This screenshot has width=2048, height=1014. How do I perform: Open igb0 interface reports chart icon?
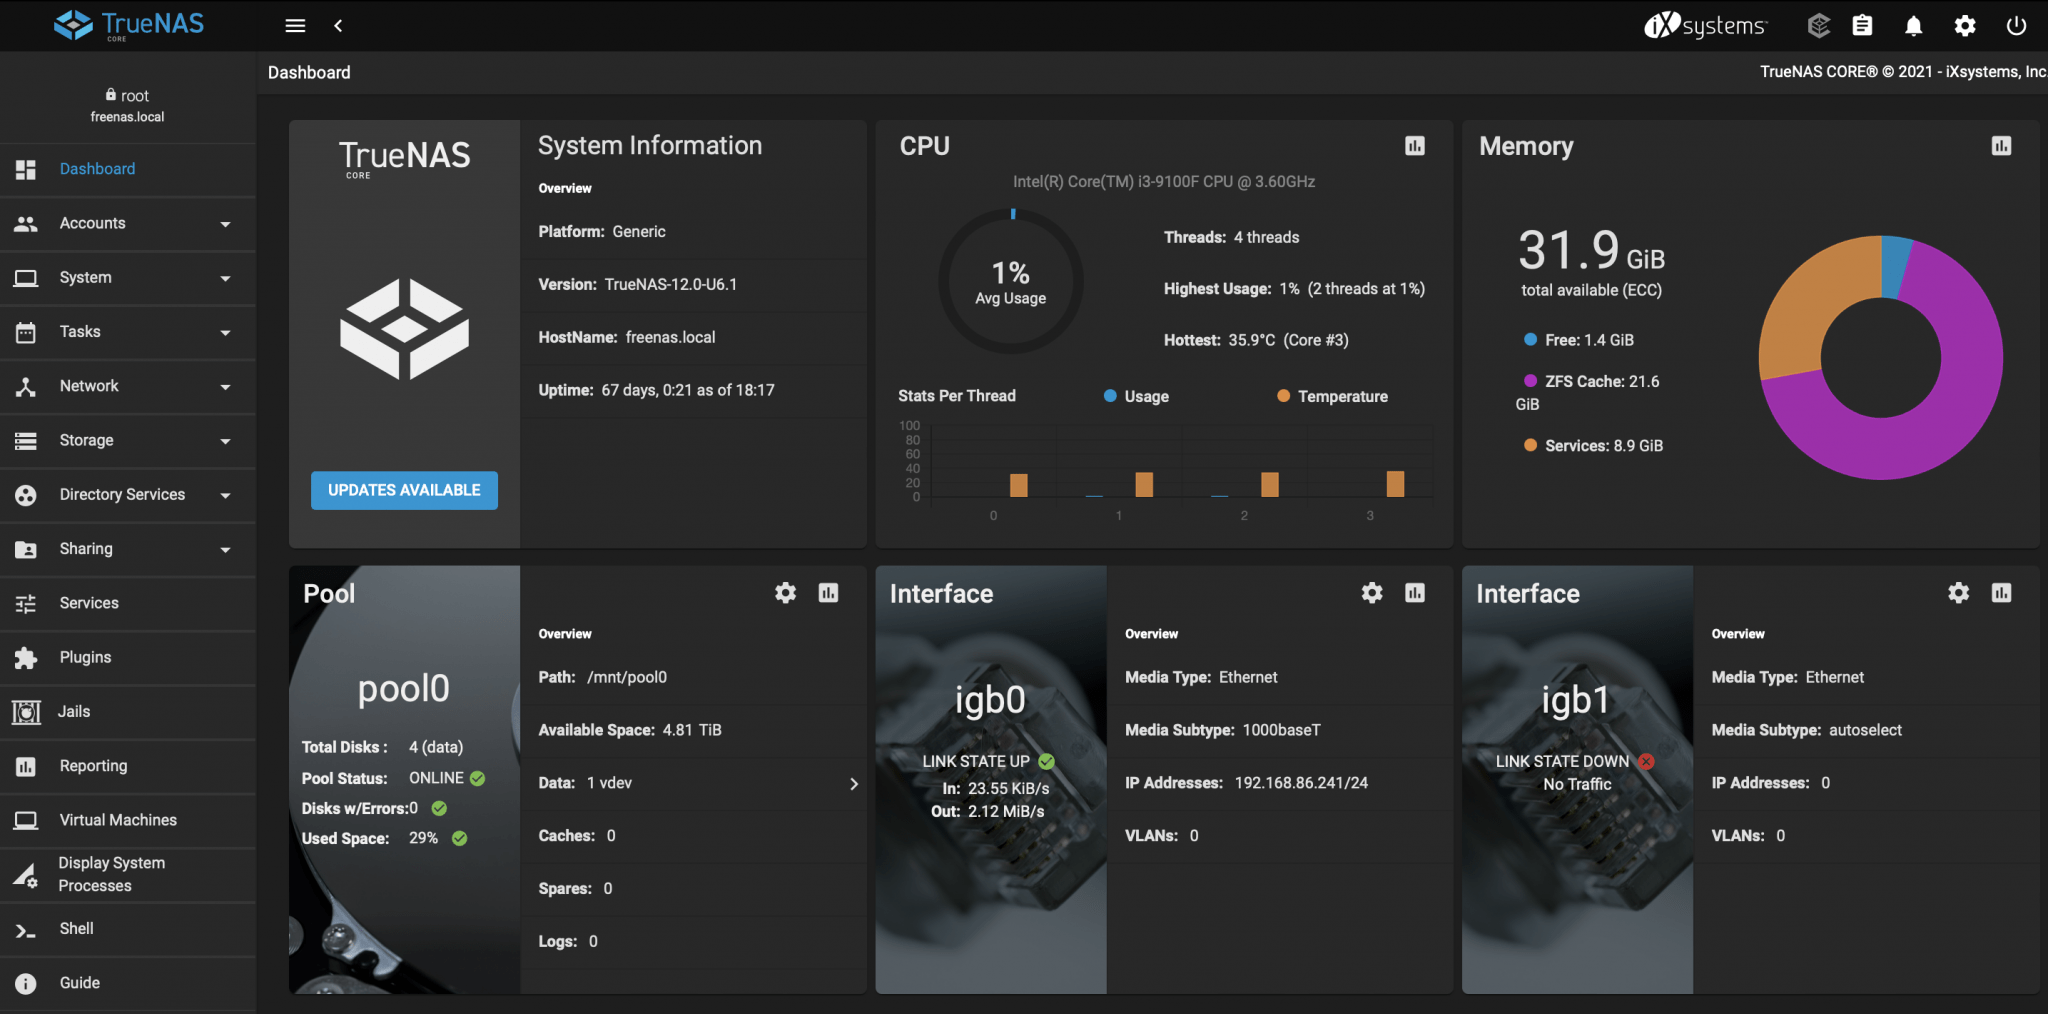click(1415, 593)
